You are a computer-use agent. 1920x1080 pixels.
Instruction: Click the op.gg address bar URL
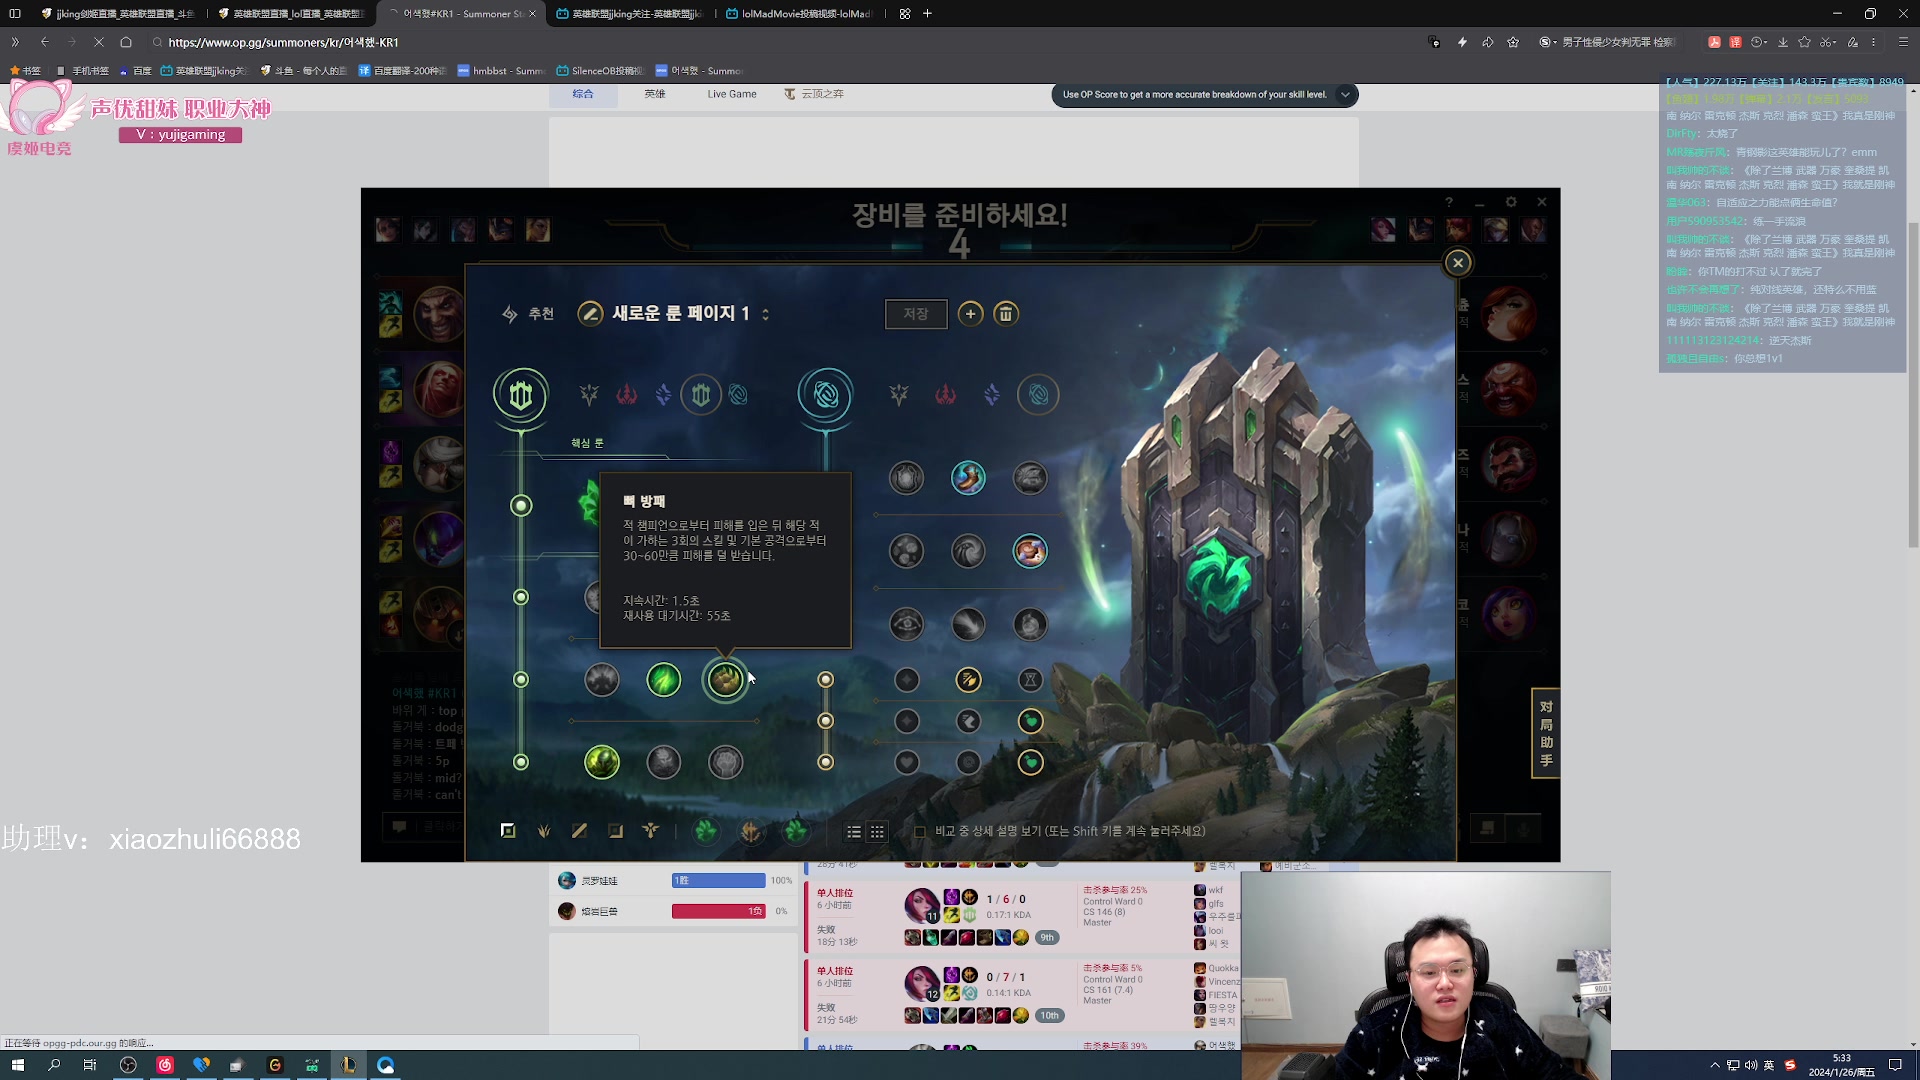click(283, 42)
